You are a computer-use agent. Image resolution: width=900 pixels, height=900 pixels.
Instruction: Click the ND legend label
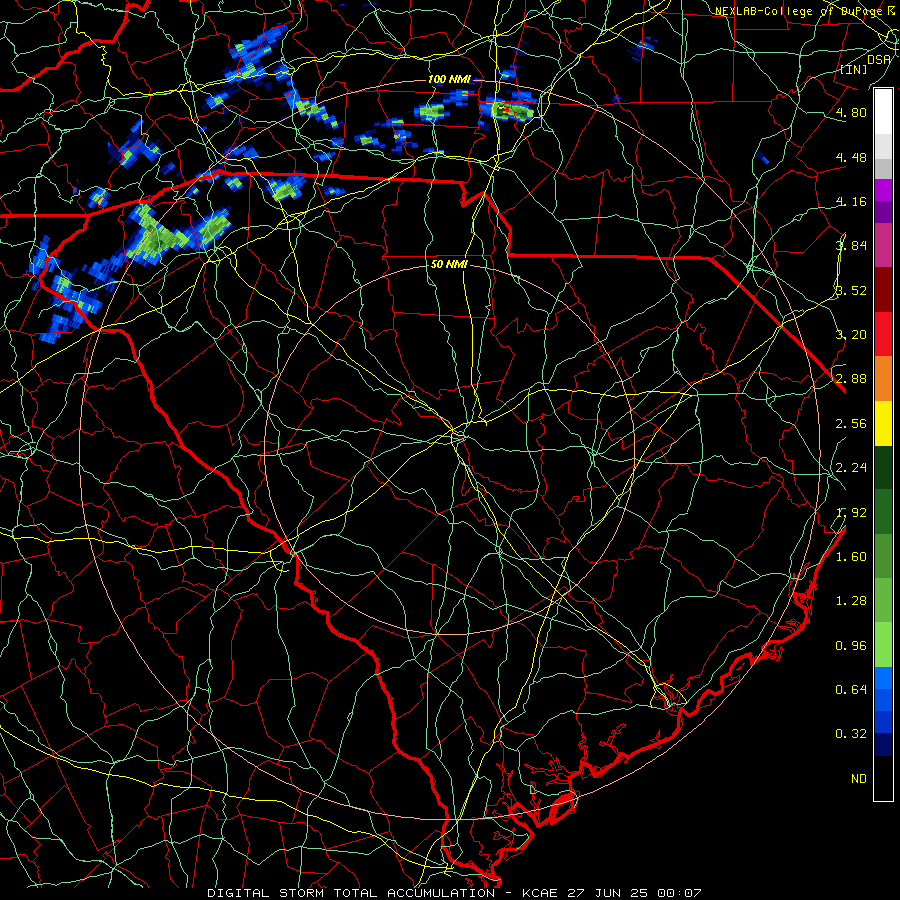pos(859,778)
